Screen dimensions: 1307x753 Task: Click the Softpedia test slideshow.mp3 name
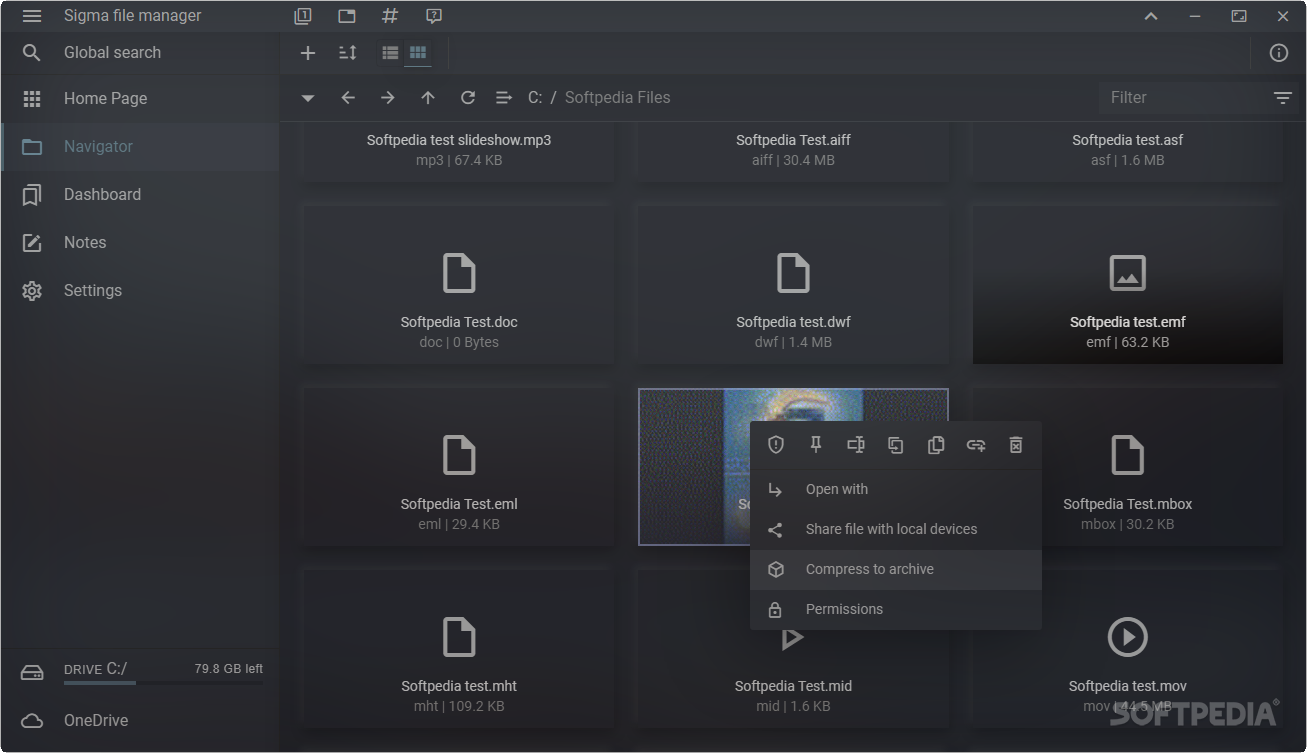[x=459, y=141]
